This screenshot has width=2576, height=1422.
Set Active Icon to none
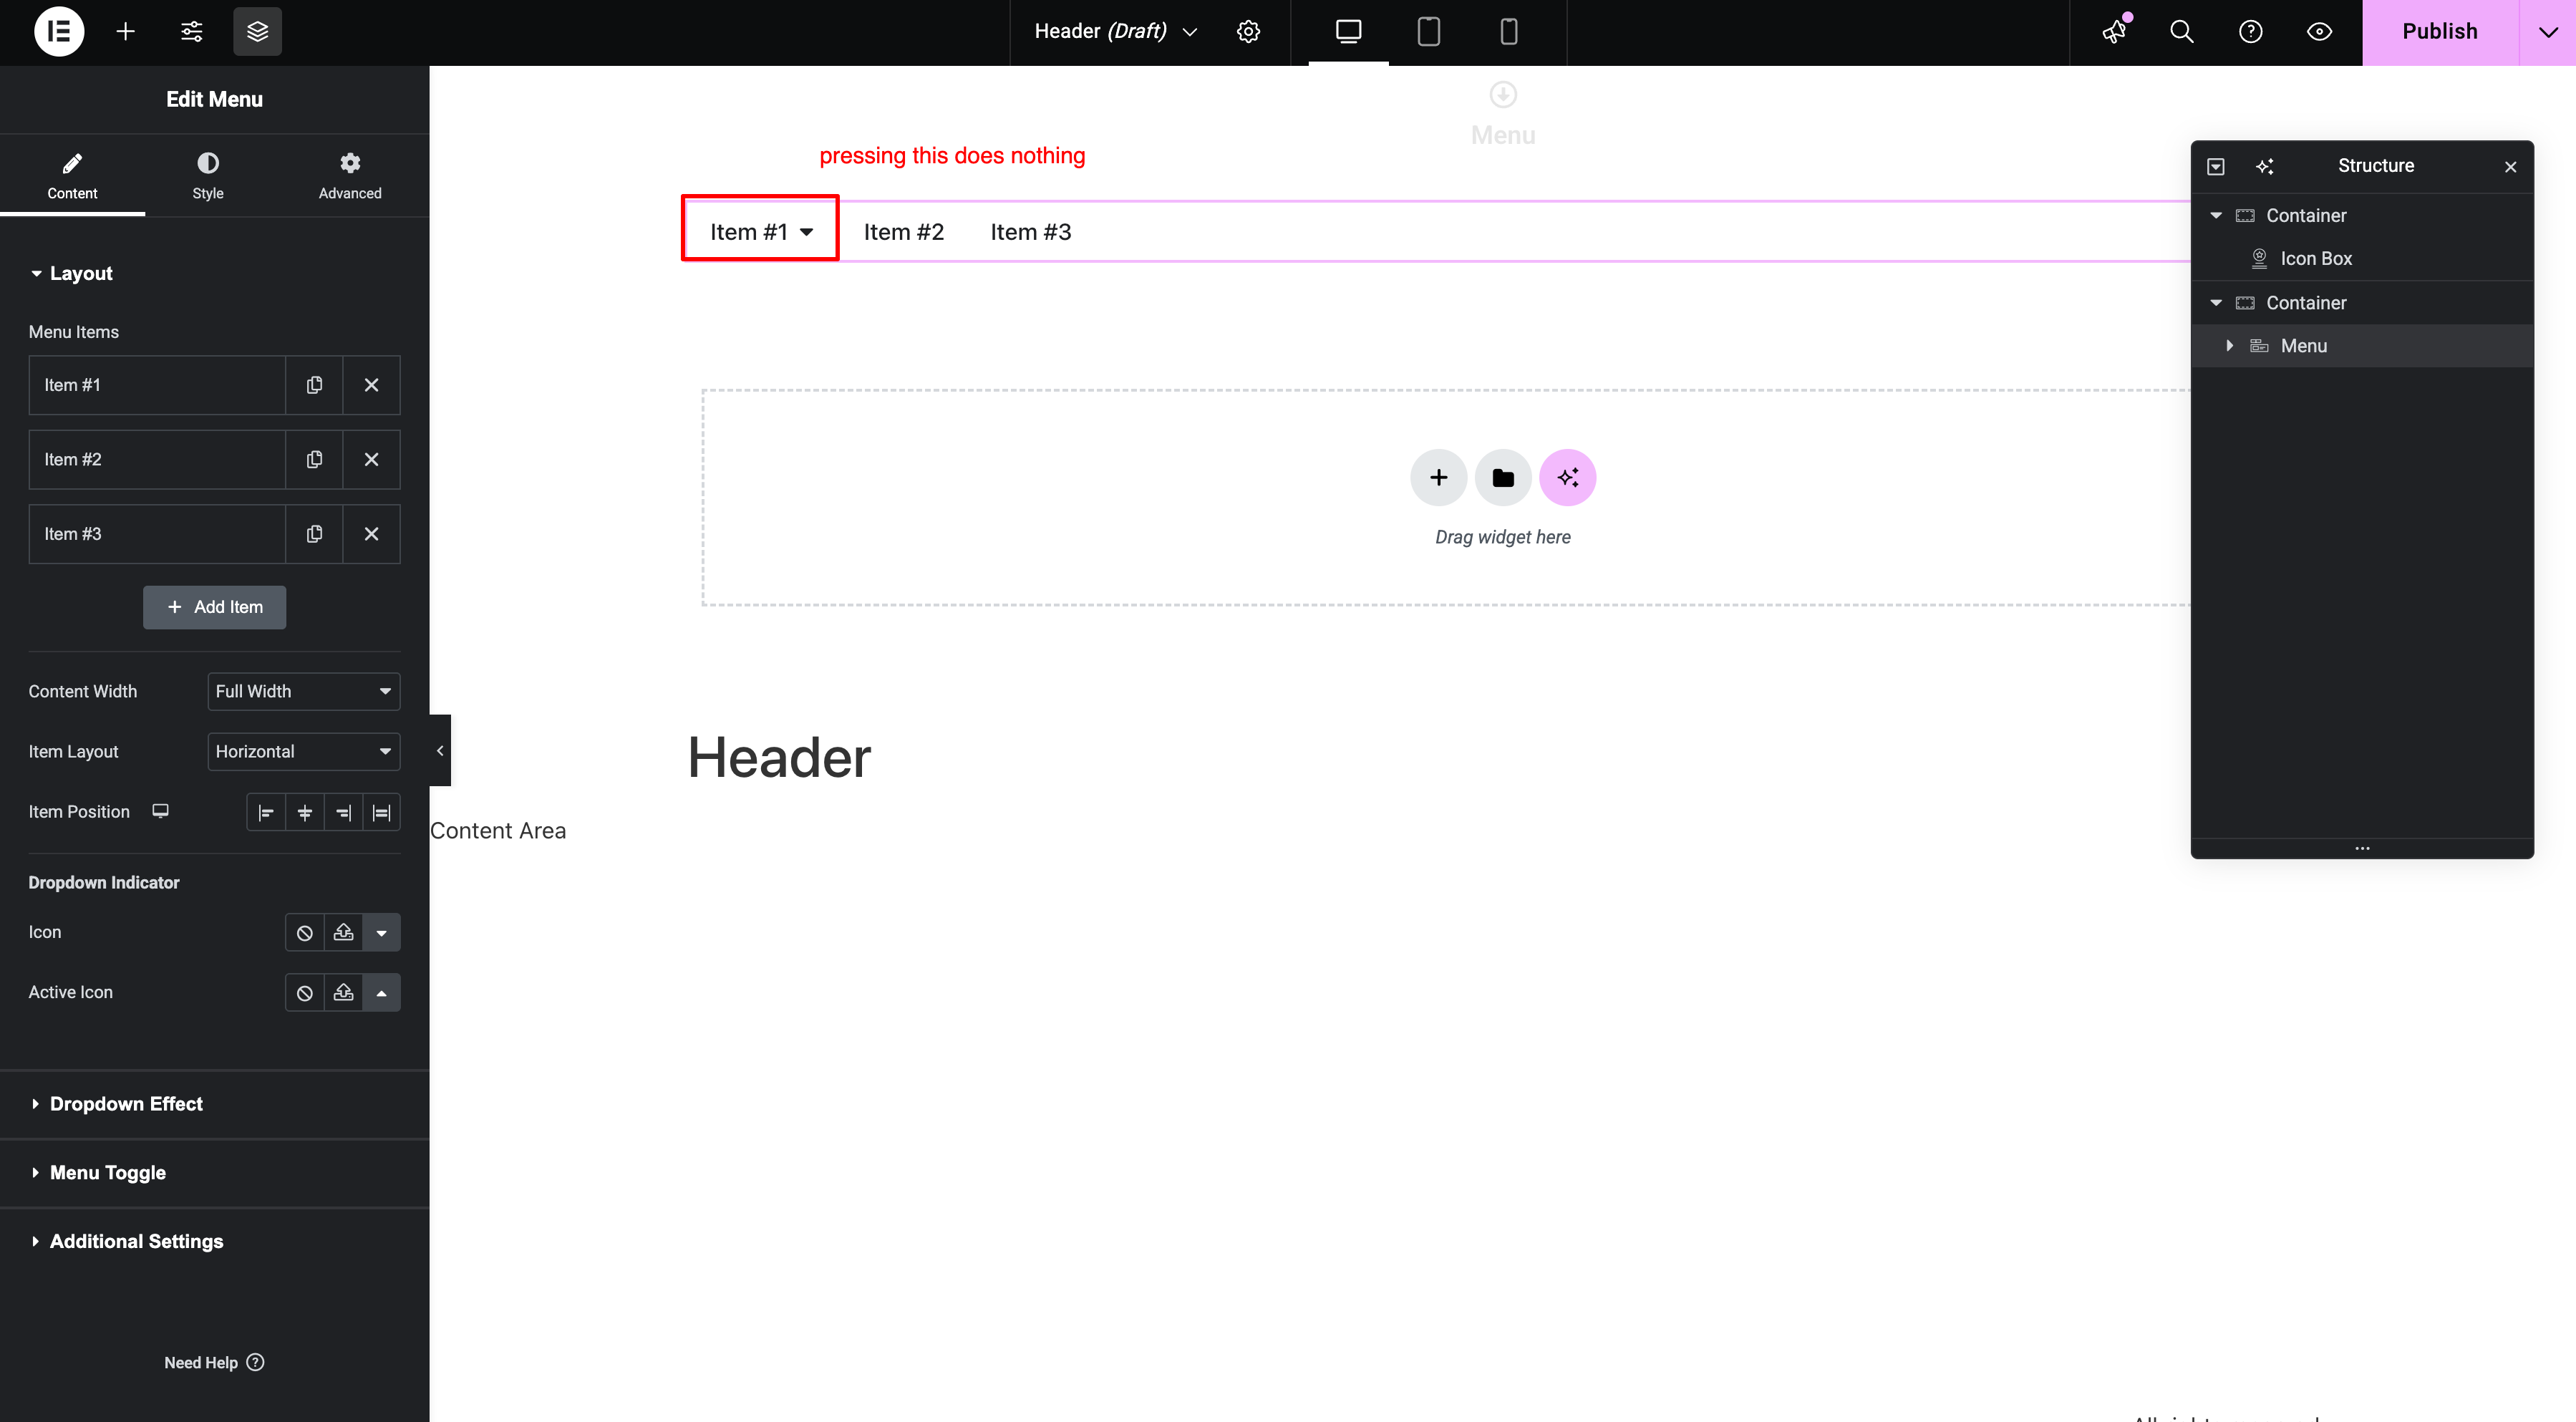pyautogui.click(x=305, y=992)
